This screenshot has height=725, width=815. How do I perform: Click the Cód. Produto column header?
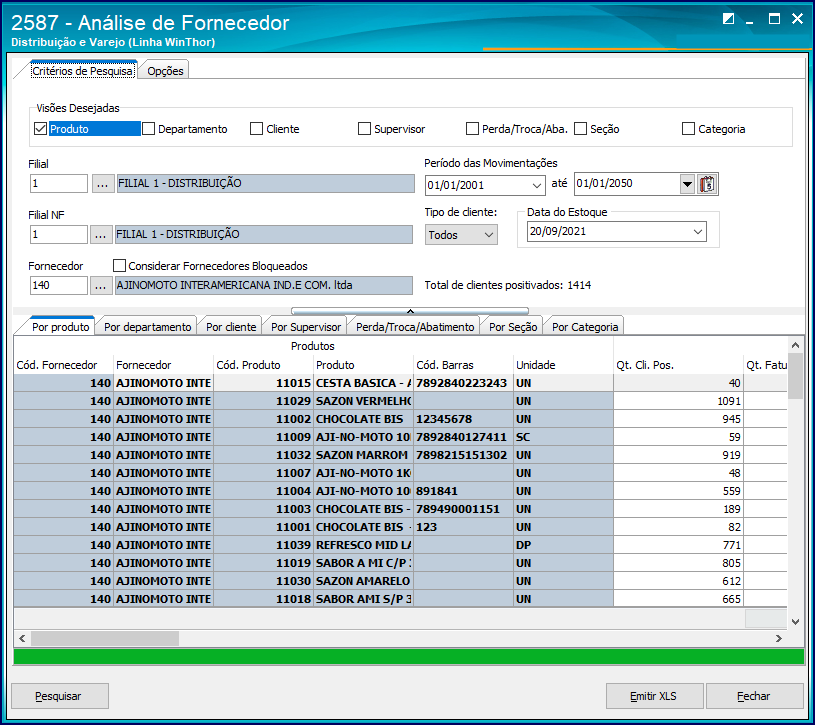(x=263, y=365)
